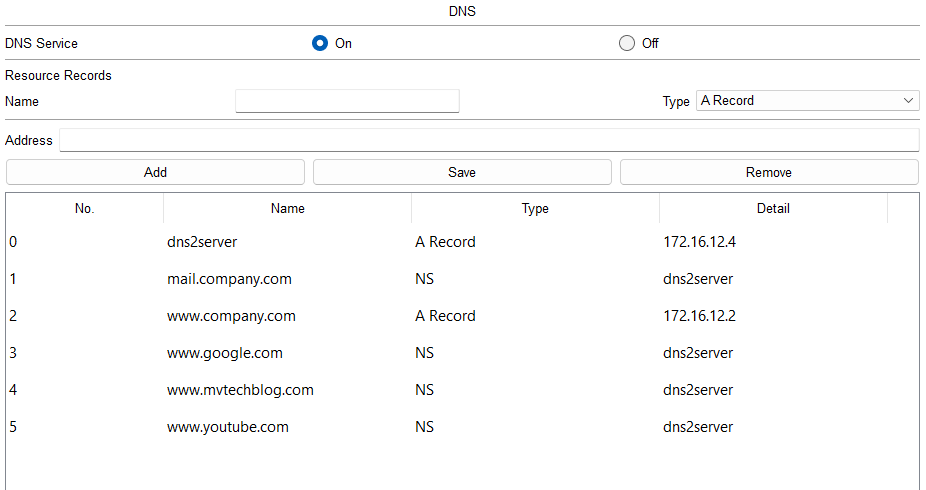Click the NS type cell for www.youtube.com

(x=425, y=427)
